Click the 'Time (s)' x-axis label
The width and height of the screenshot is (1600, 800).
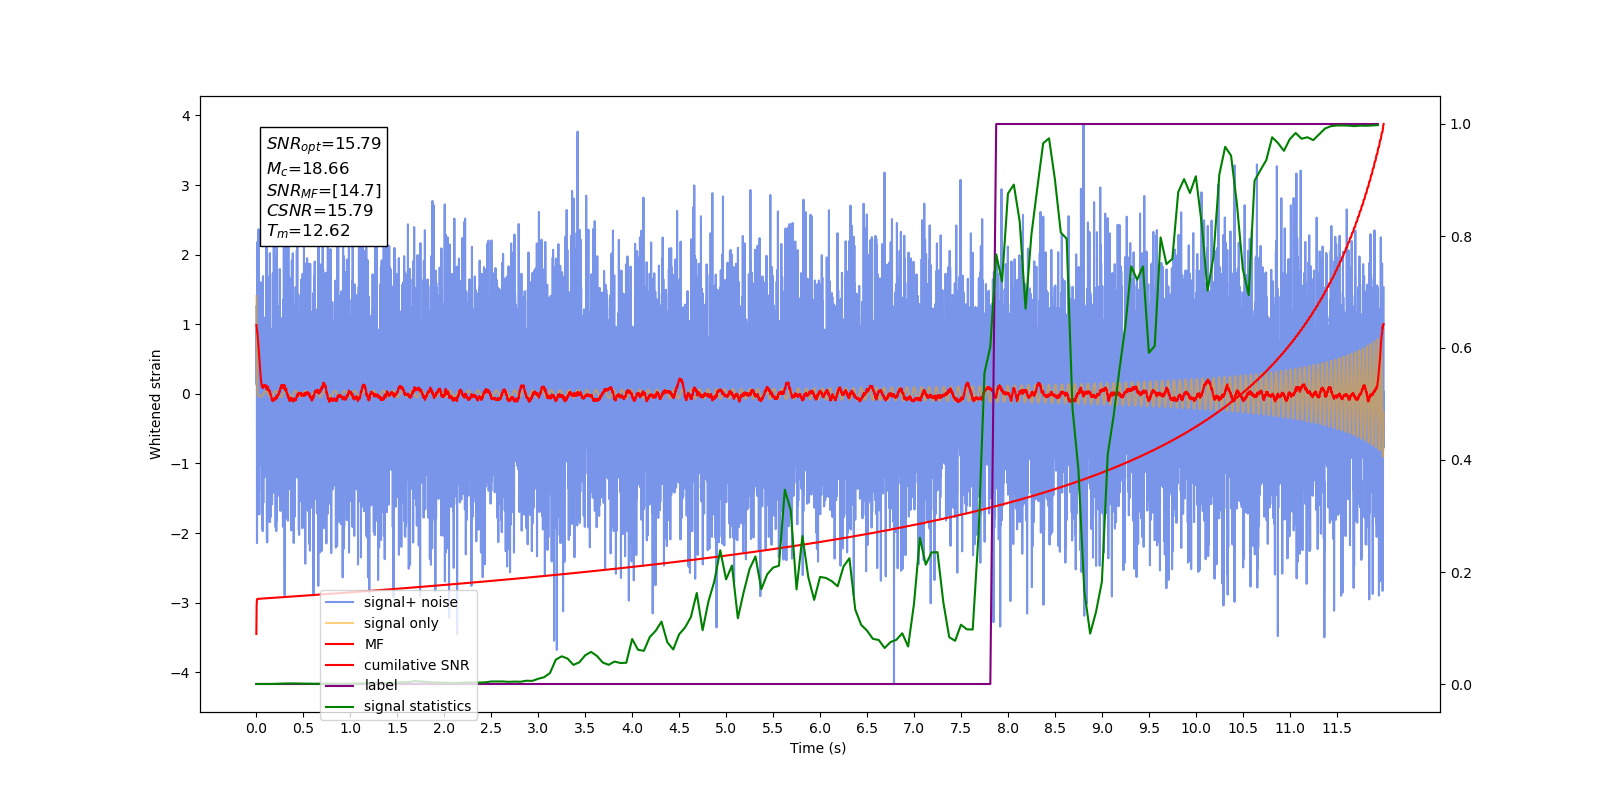818,748
